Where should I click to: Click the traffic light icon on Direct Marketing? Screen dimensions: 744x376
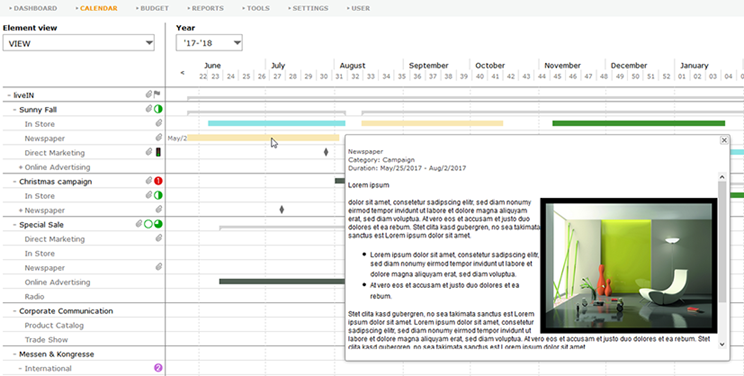(158, 152)
